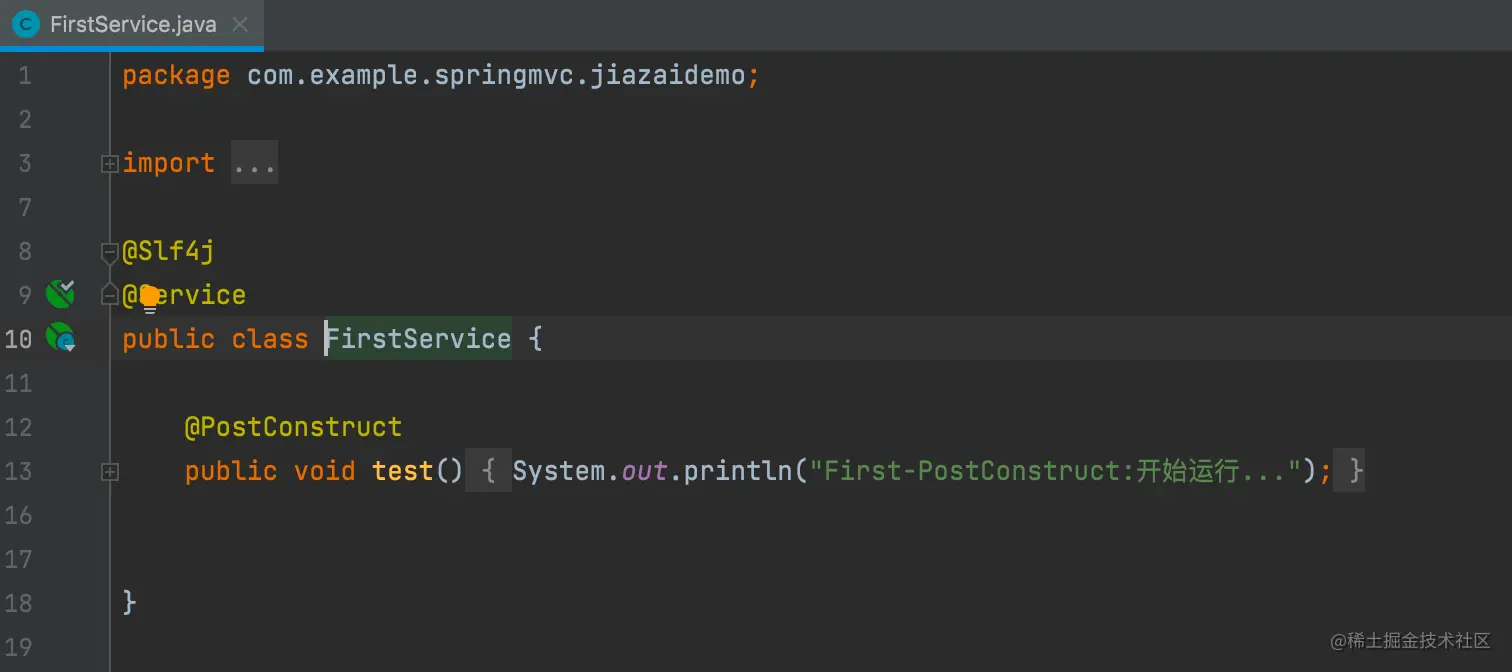Viewport: 1512px width, 672px height.
Task: Click the package name com.example.springmvc.jiazaidemo
Action: (496, 76)
